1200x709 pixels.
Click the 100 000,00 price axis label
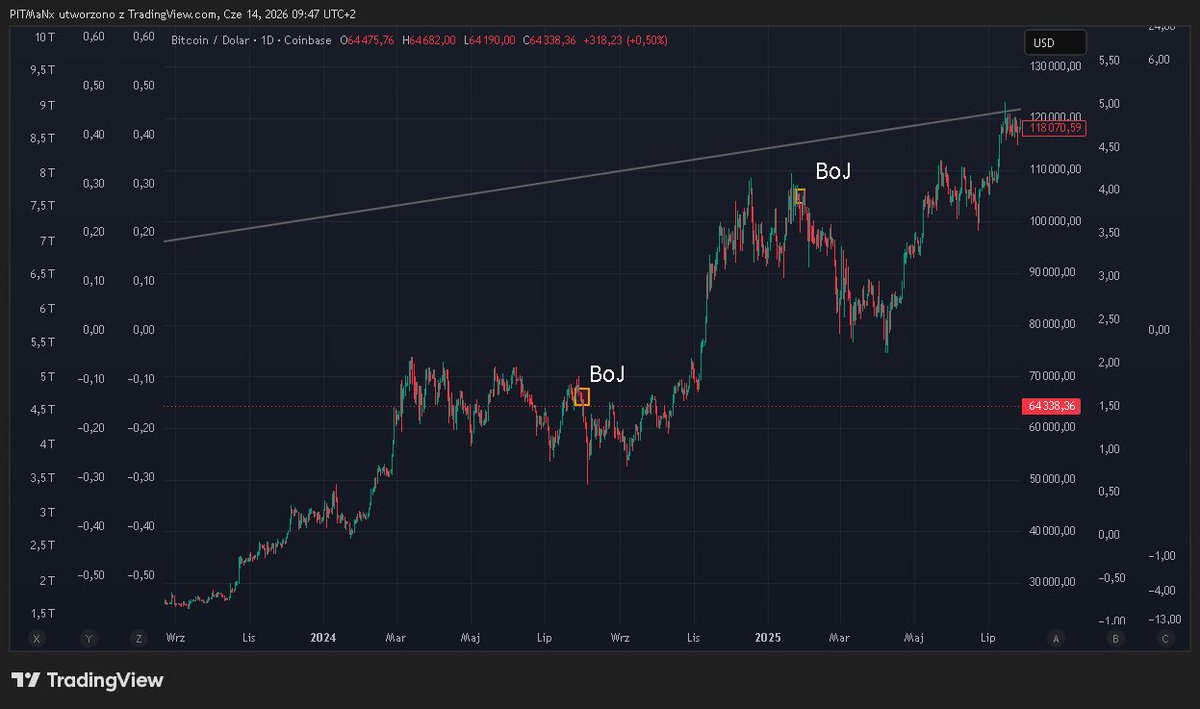pyautogui.click(x=1054, y=221)
